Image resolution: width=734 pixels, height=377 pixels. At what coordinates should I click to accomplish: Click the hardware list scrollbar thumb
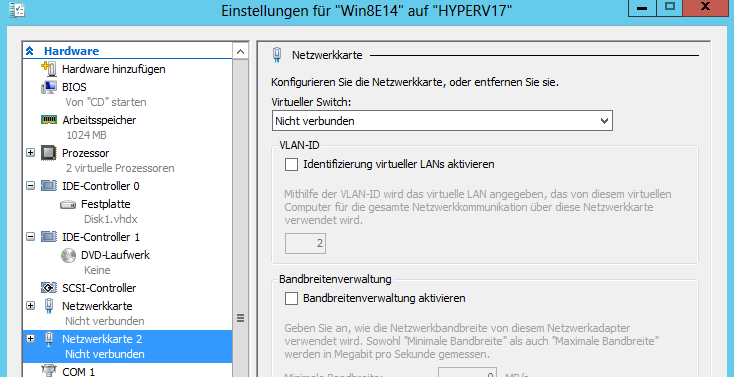click(x=240, y=318)
